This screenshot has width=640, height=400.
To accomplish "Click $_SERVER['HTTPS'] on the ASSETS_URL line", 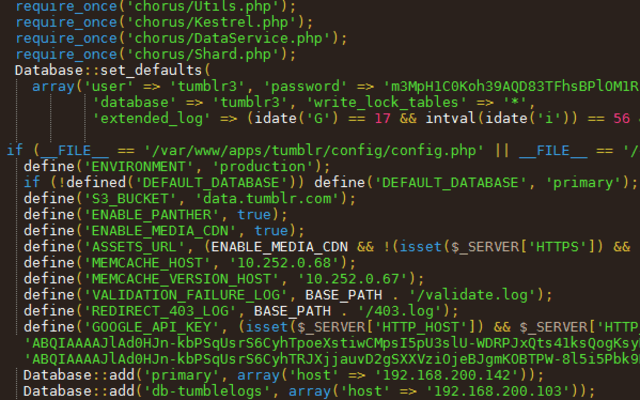I will [x=523, y=247].
